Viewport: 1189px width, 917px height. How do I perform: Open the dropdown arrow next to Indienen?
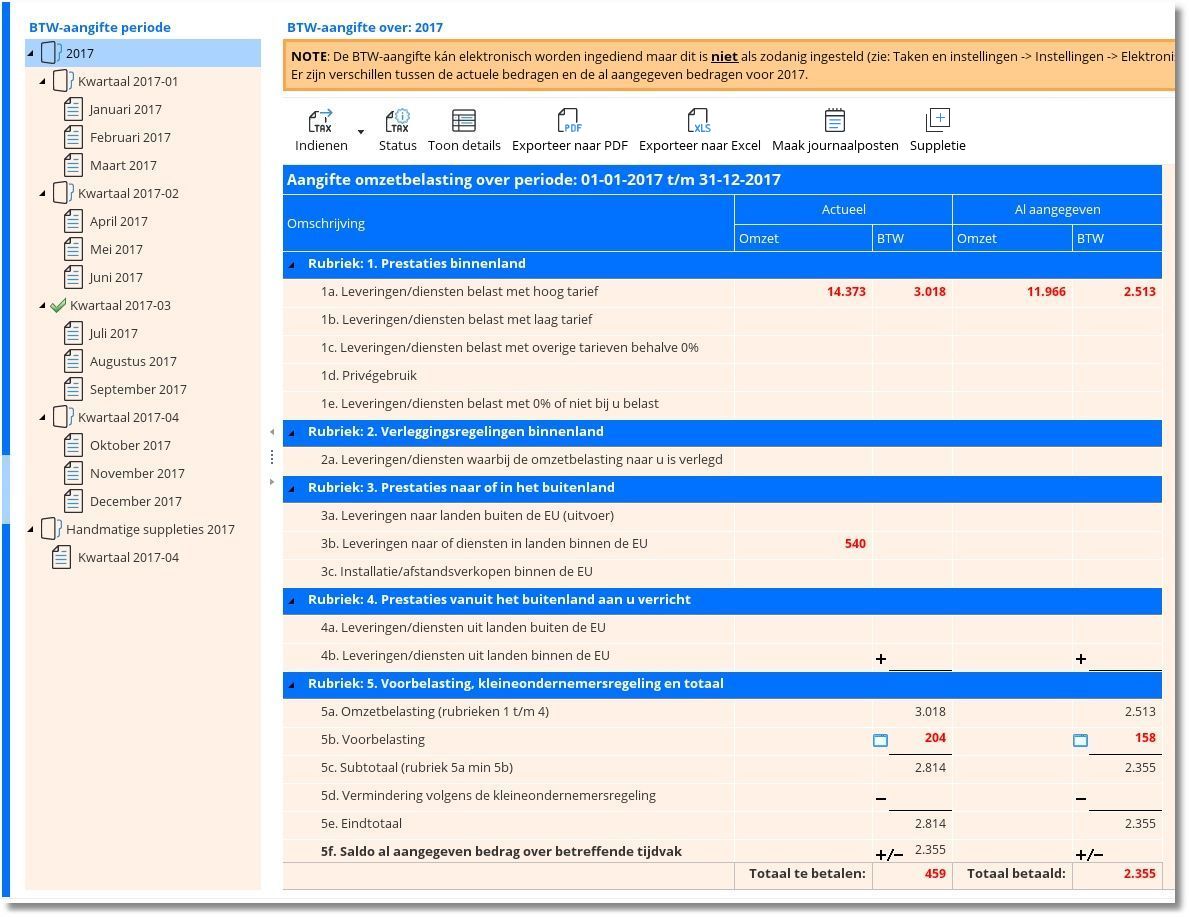point(361,132)
